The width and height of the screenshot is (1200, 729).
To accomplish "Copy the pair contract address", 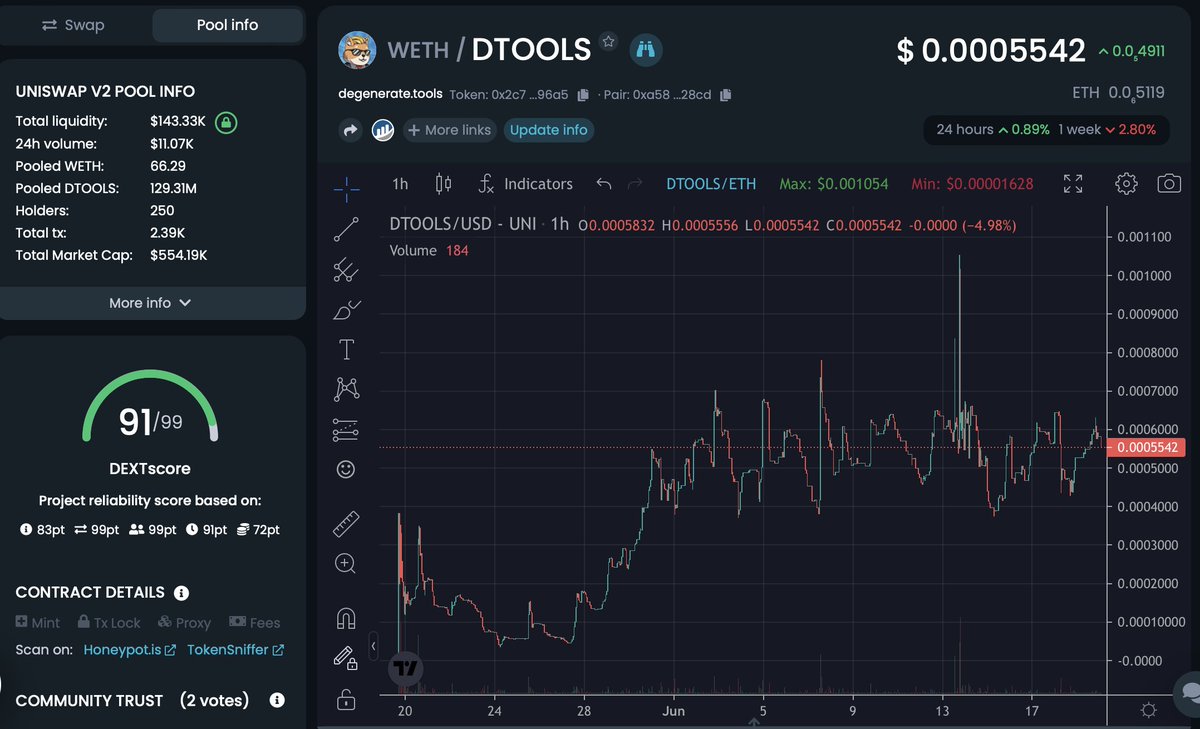I will (726, 95).
